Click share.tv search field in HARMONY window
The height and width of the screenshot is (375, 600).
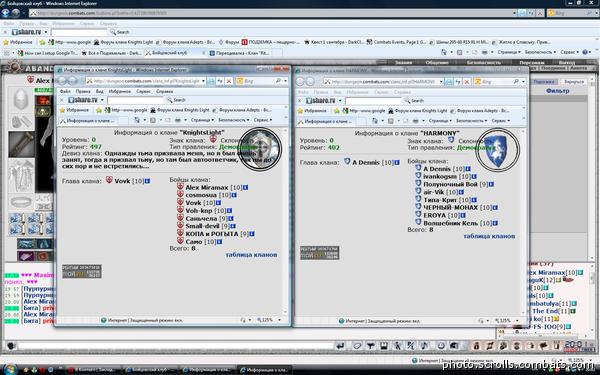tap(373, 101)
